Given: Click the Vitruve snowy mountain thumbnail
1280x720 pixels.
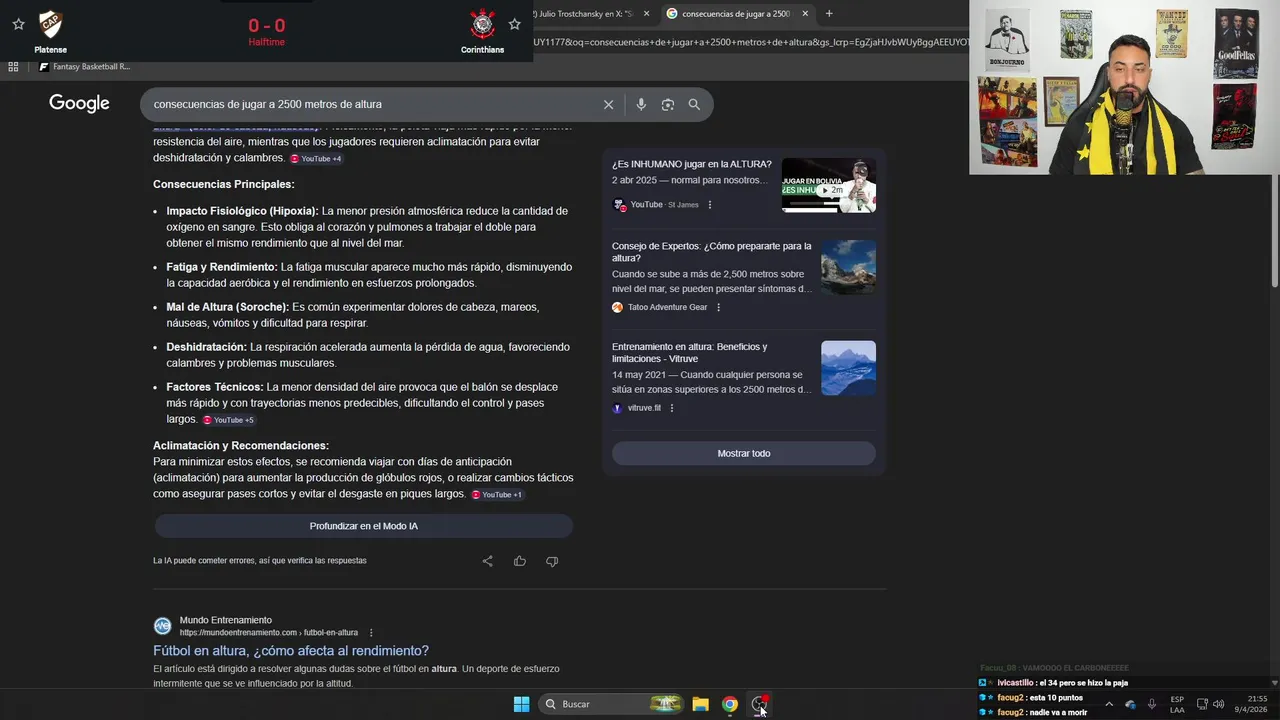Looking at the screenshot, I should click(848, 368).
